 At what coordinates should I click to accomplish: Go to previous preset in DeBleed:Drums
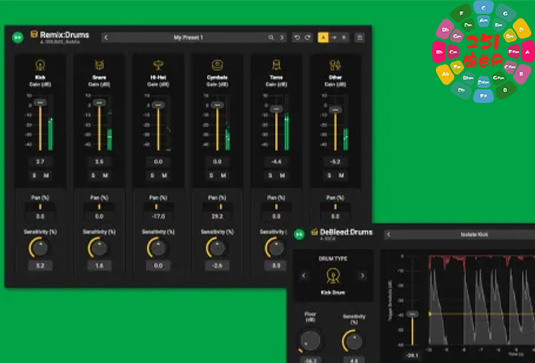coord(388,234)
